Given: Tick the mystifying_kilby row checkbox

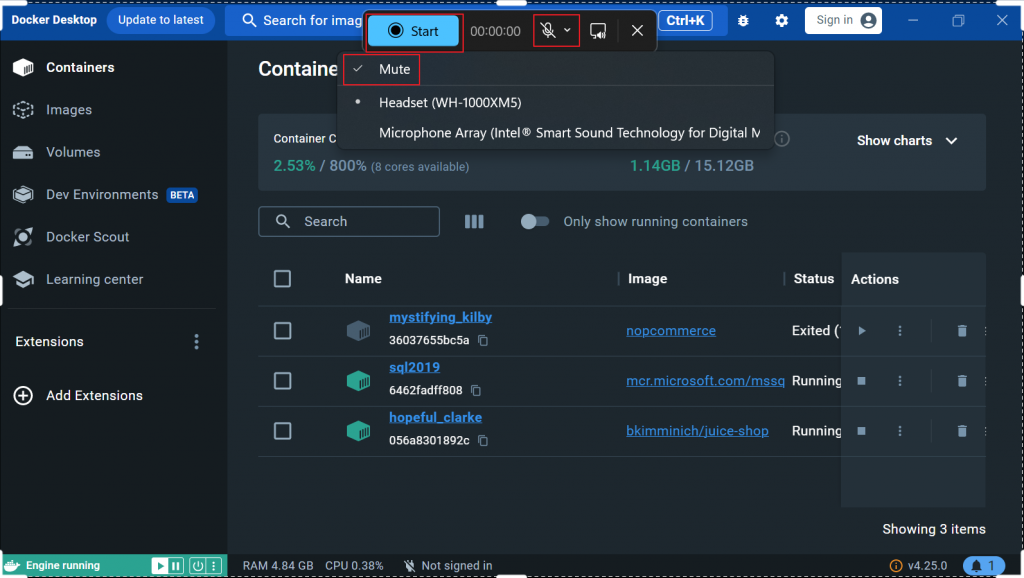Looking at the screenshot, I should [x=282, y=330].
